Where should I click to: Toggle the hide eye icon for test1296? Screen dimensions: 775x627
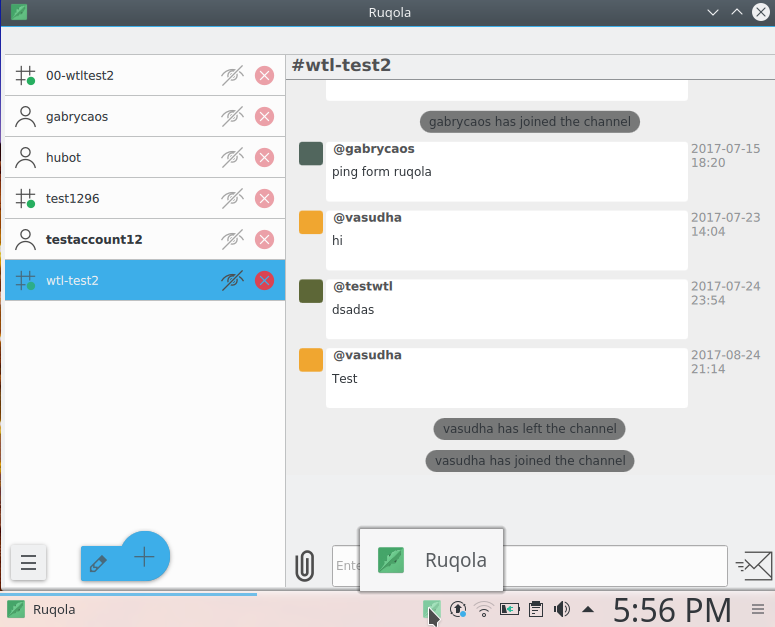coord(232,198)
